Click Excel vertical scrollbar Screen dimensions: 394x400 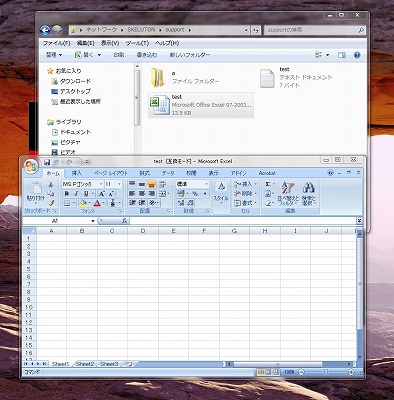click(359, 283)
